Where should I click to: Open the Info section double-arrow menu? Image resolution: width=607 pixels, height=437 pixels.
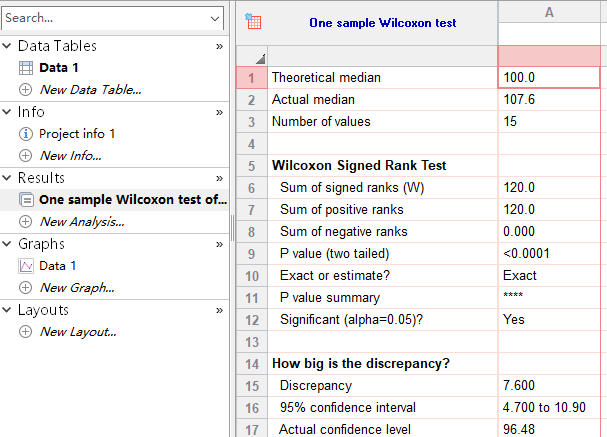coord(219,113)
